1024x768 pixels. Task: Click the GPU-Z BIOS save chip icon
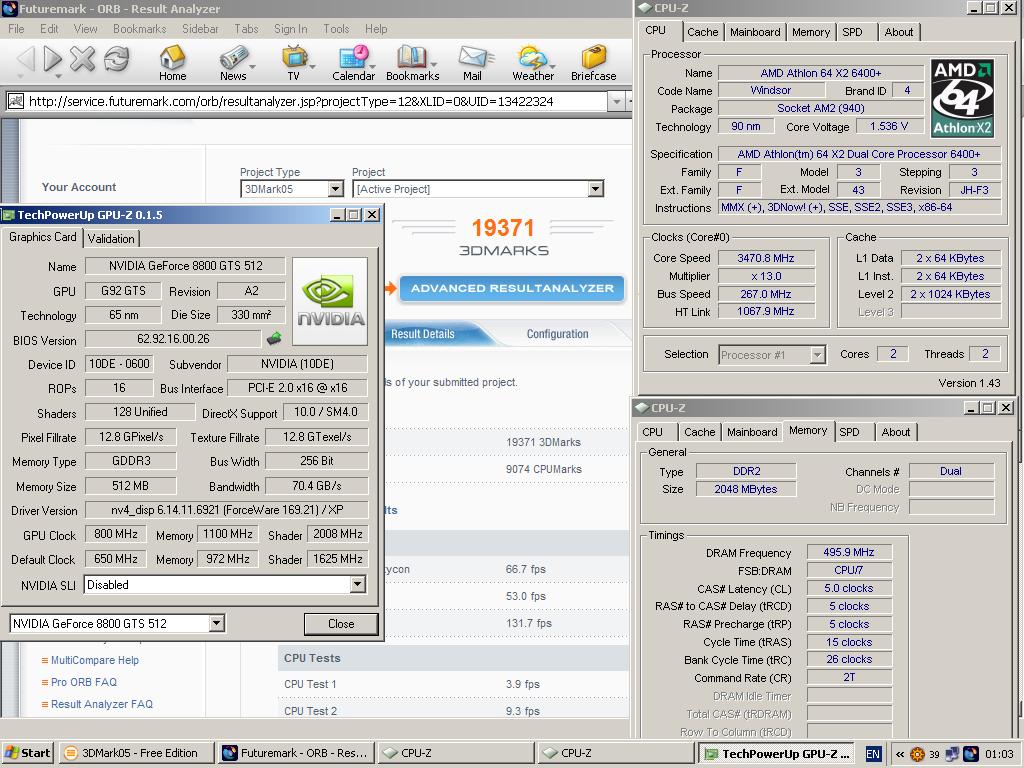(x=274, y=338)
